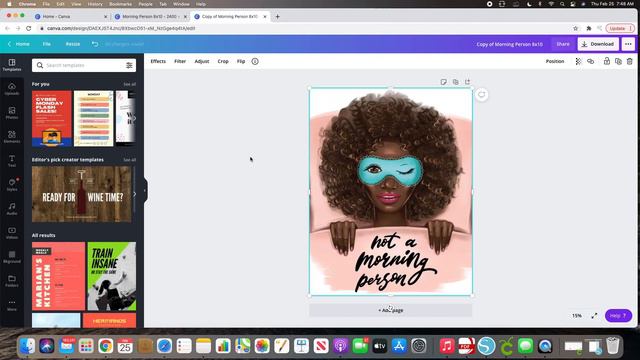Add page notes icon above canvas
Screen dimensions: 640x360
pyautogui.click(x=444, y=82)
